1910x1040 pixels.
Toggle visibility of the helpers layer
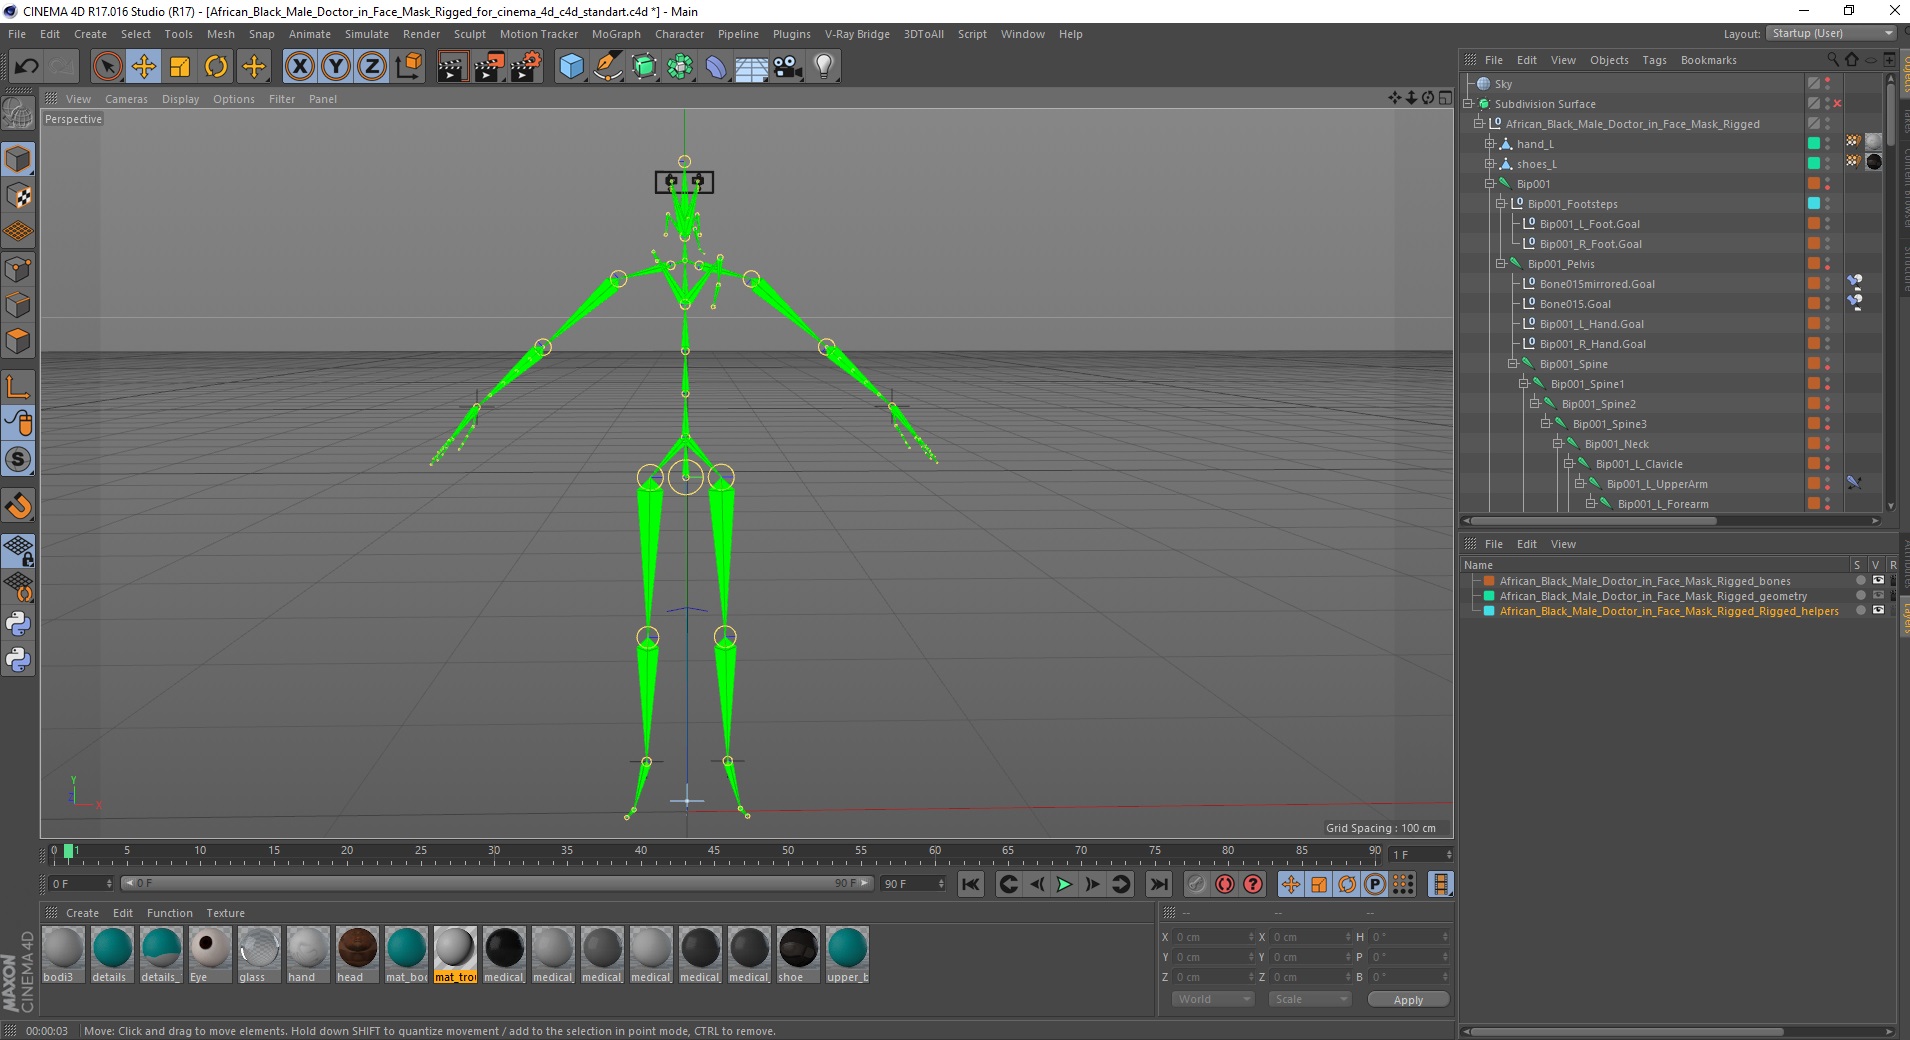[x=1878, y=611]
